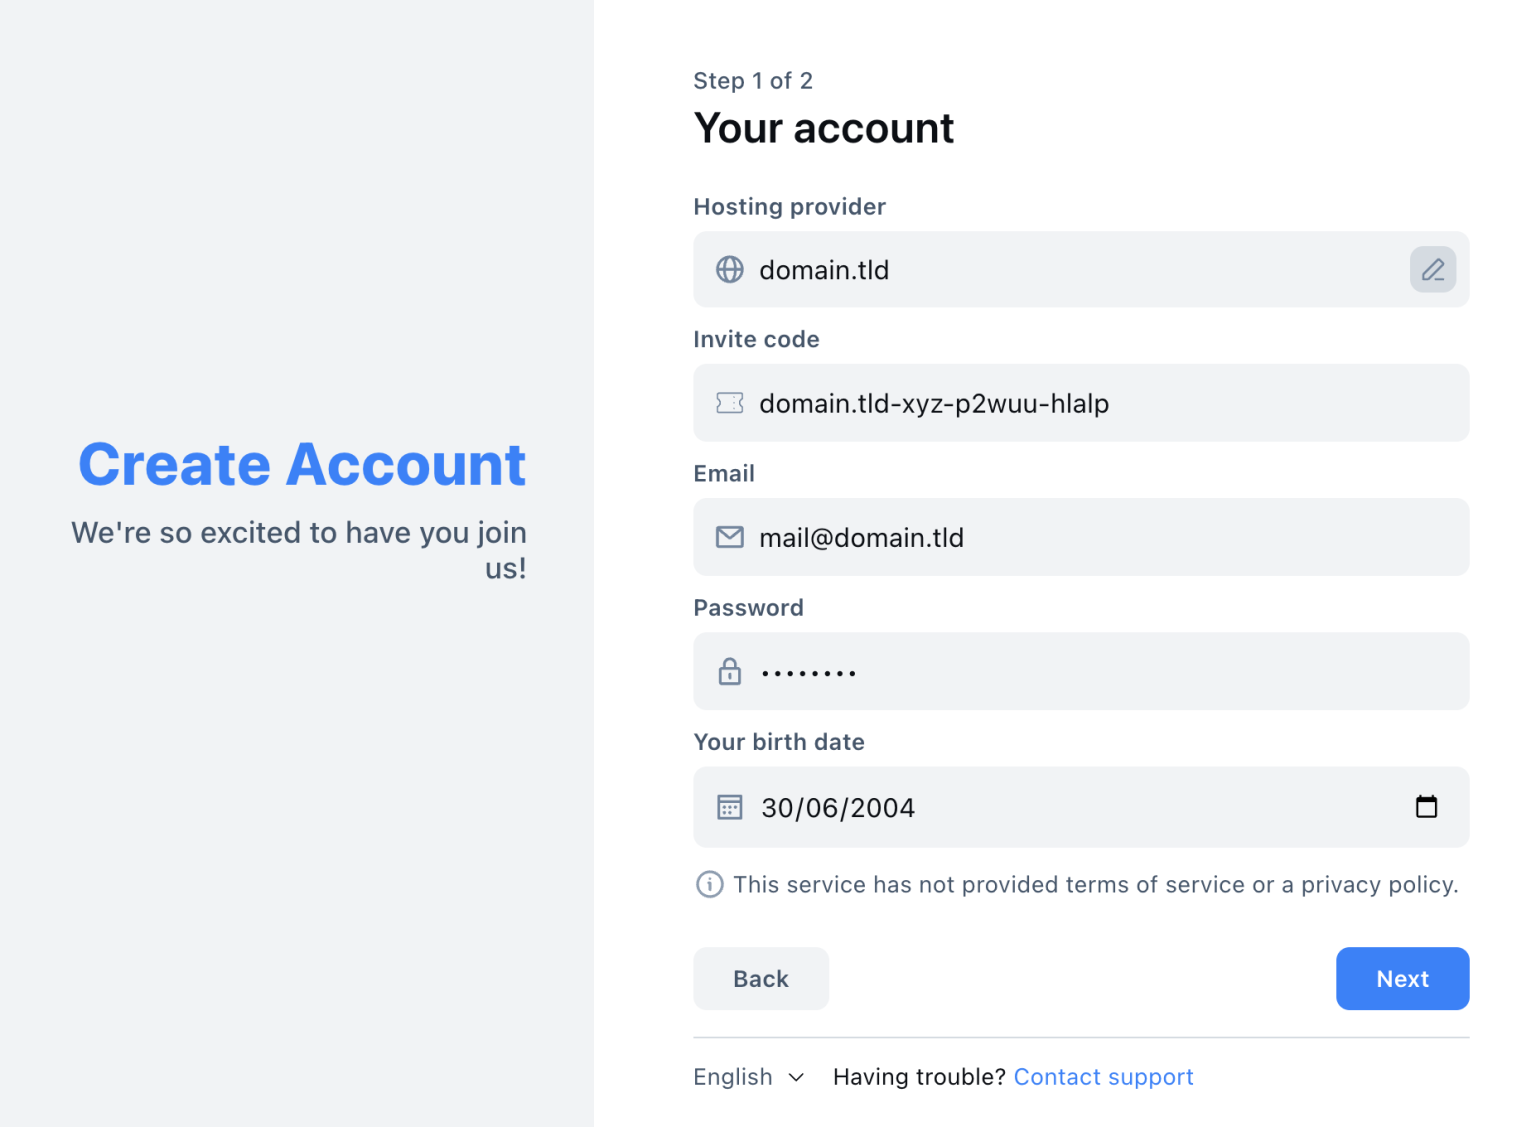The image size is (1536, 1127).
Task: Click the pencil edit icon for hosting provider
Action: (1432, 269)
